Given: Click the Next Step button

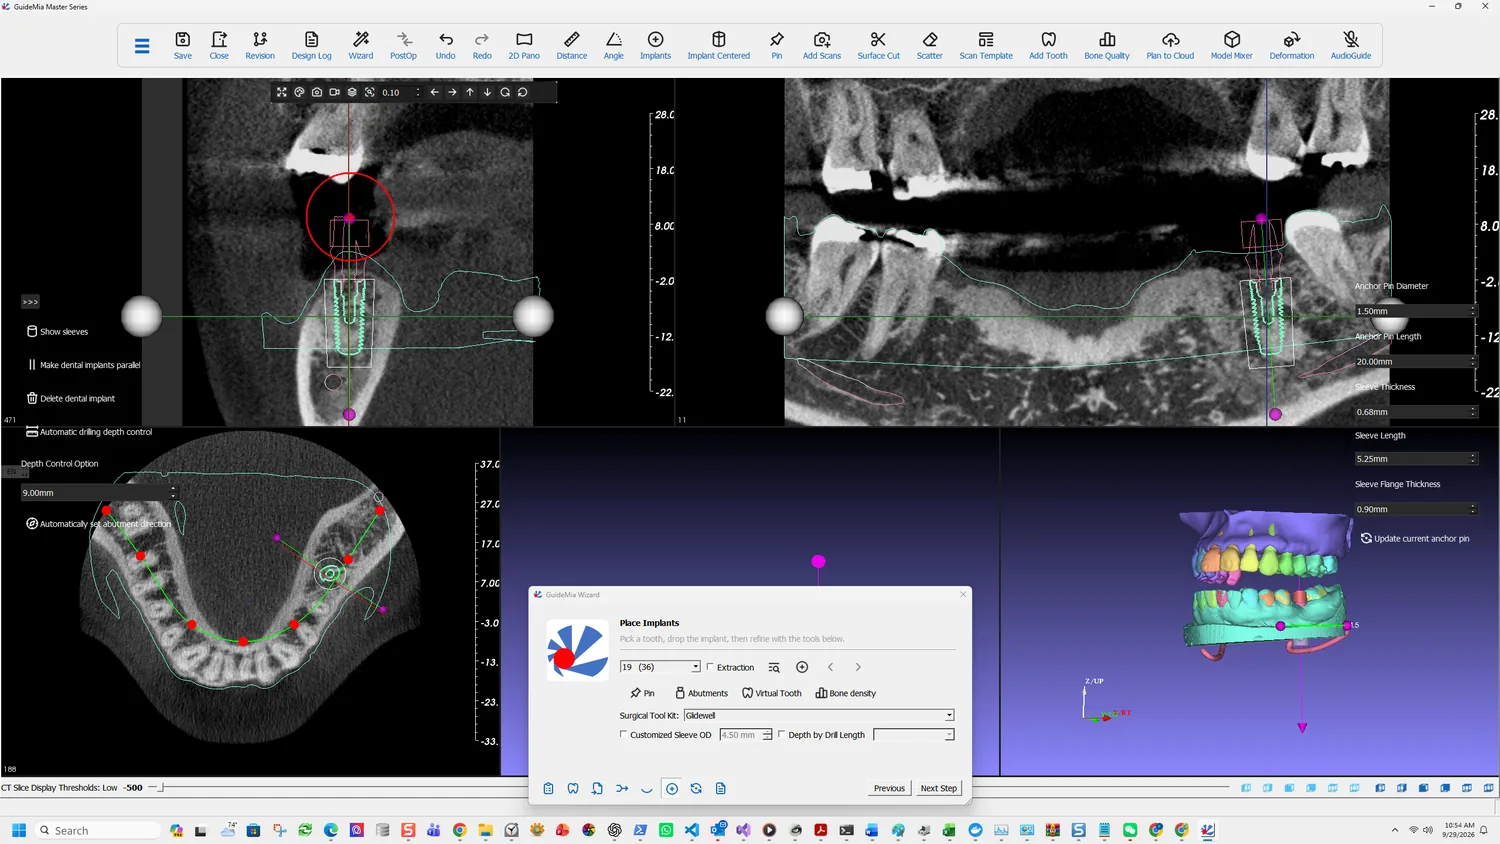Looking at the screenshot, I should coord(939,788).
